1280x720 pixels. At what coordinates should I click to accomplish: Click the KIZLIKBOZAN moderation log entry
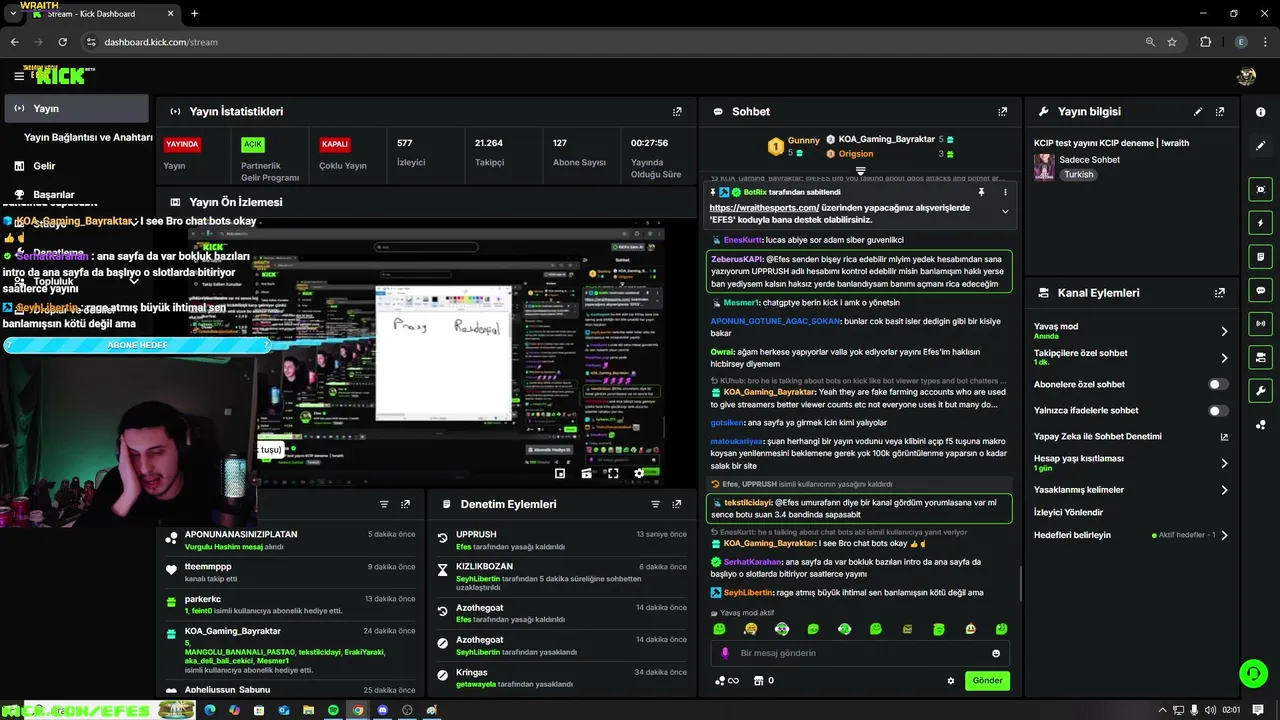(x=565, y=578)
